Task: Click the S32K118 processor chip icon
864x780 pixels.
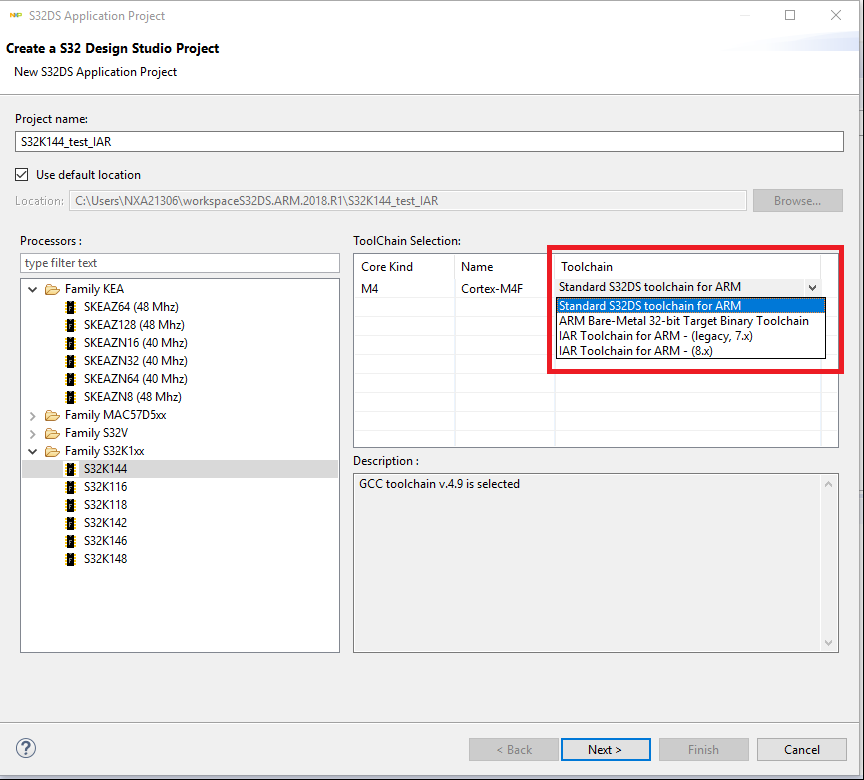Action: pyautogui.click(x=70, y=505)
